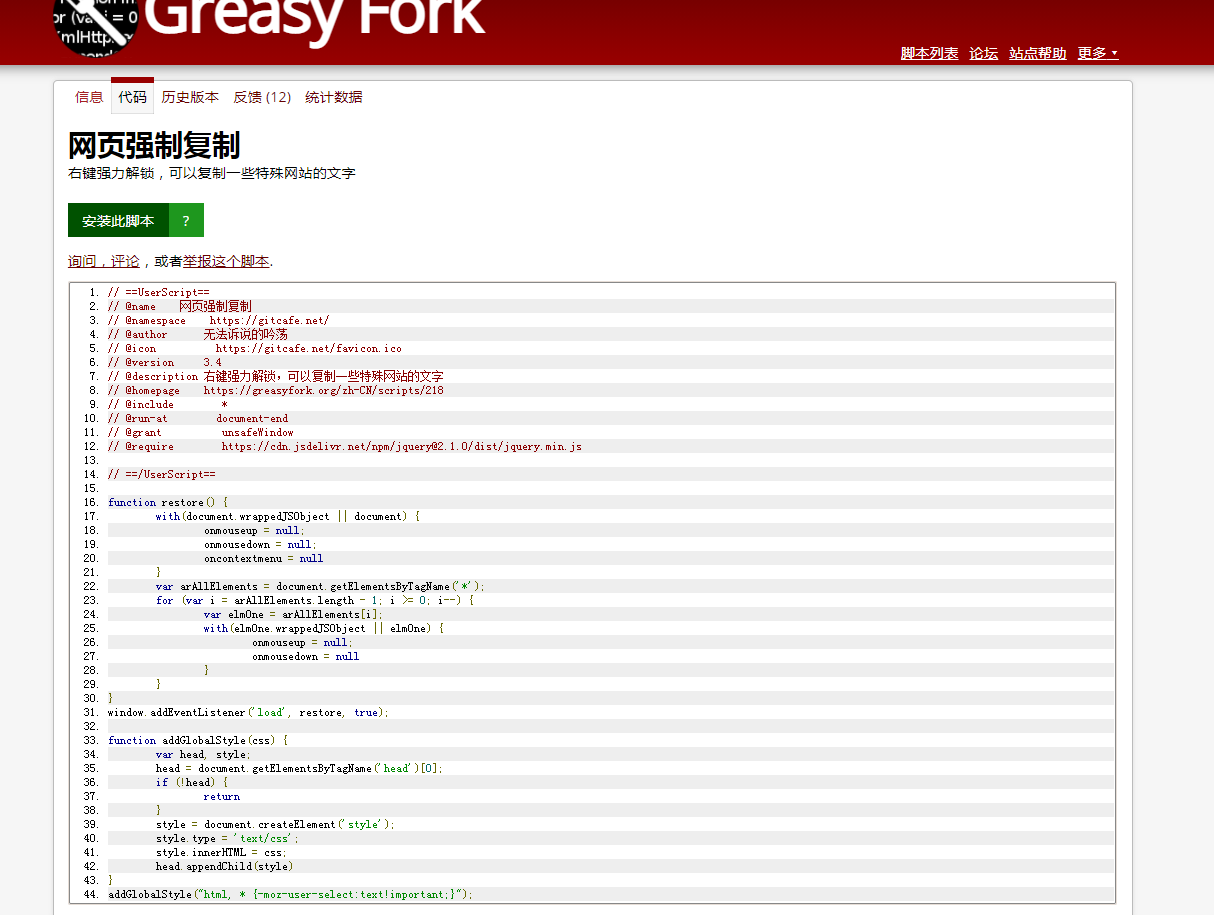Click the ? install help button
The image size is (1214, 915).
coord(186,220)
